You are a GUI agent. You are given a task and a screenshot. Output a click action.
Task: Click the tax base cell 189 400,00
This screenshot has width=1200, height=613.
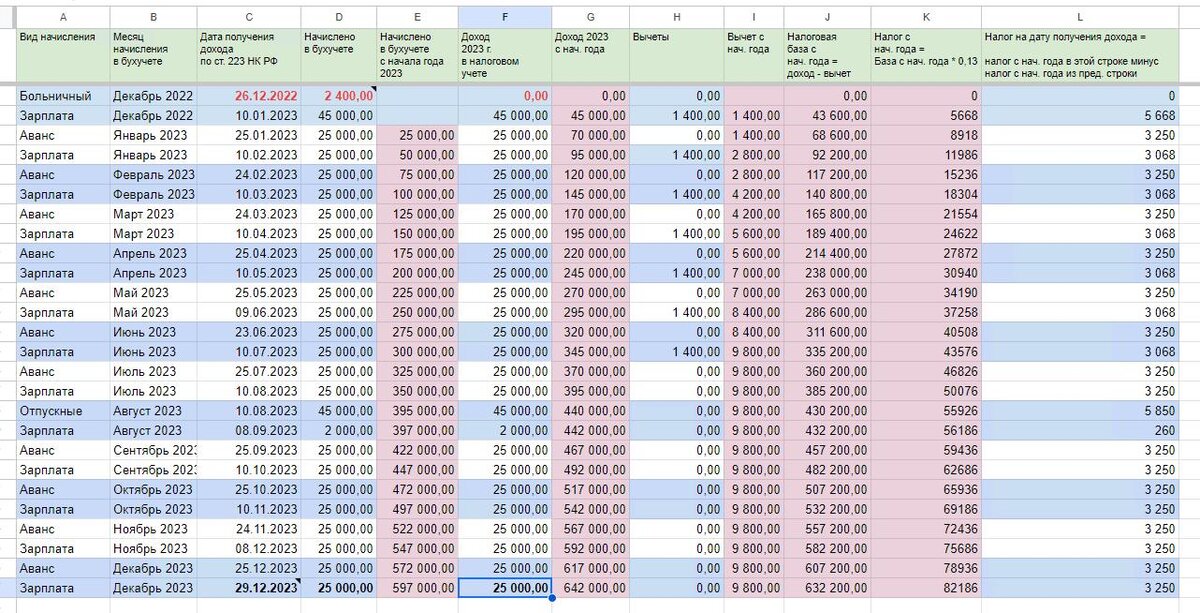(x=827, y=234)
